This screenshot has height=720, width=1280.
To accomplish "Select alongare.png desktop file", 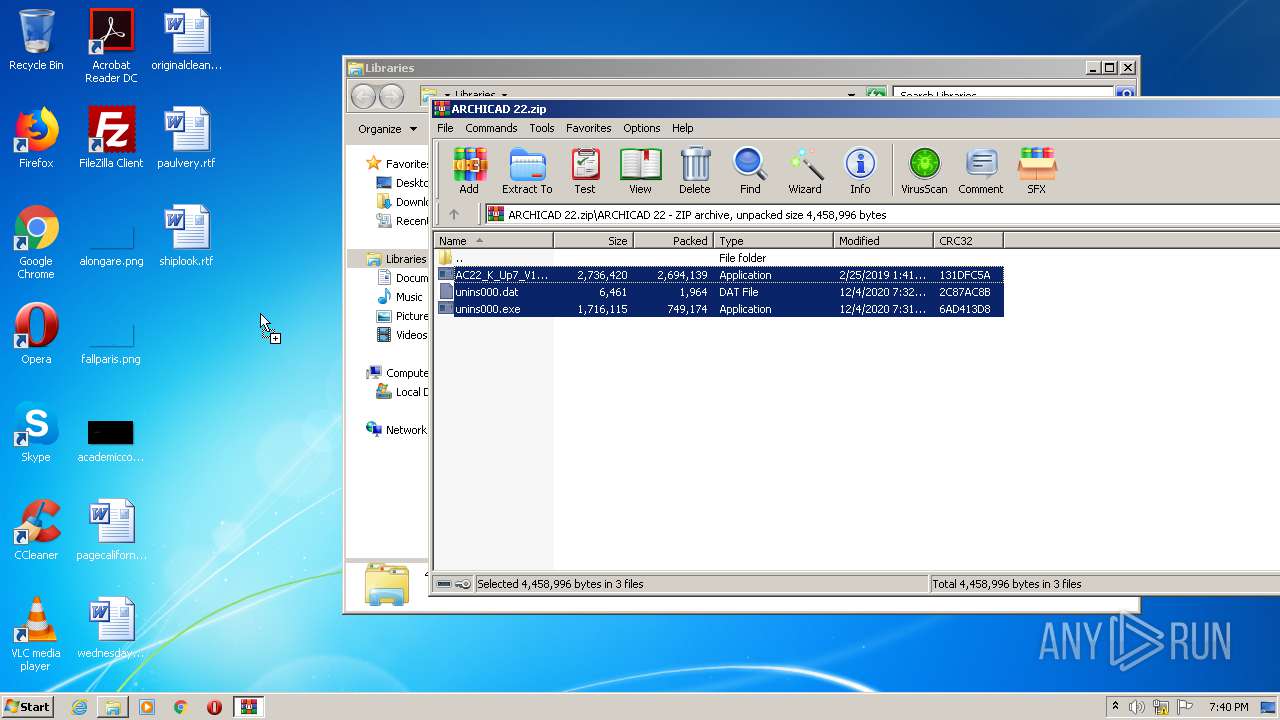I will (111, 246).
